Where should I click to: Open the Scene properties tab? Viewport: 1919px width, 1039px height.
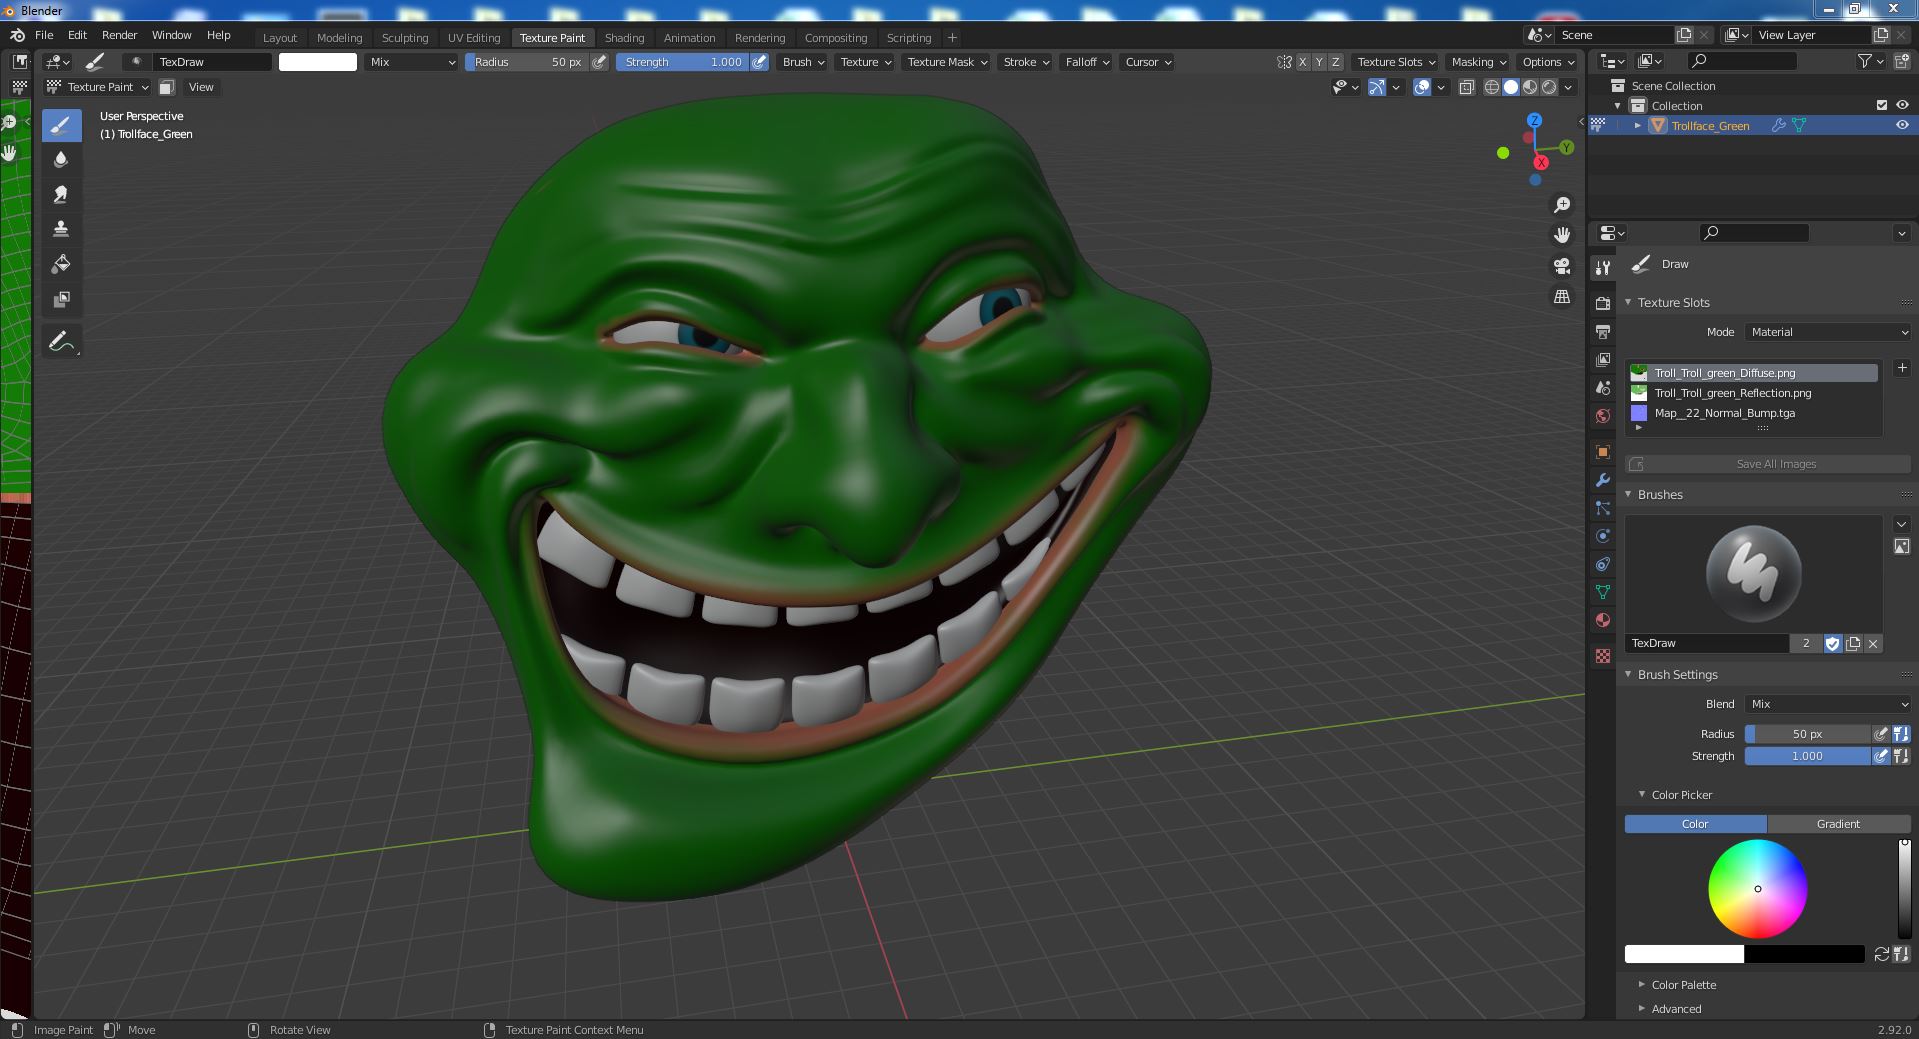[x=1603, y=388]
